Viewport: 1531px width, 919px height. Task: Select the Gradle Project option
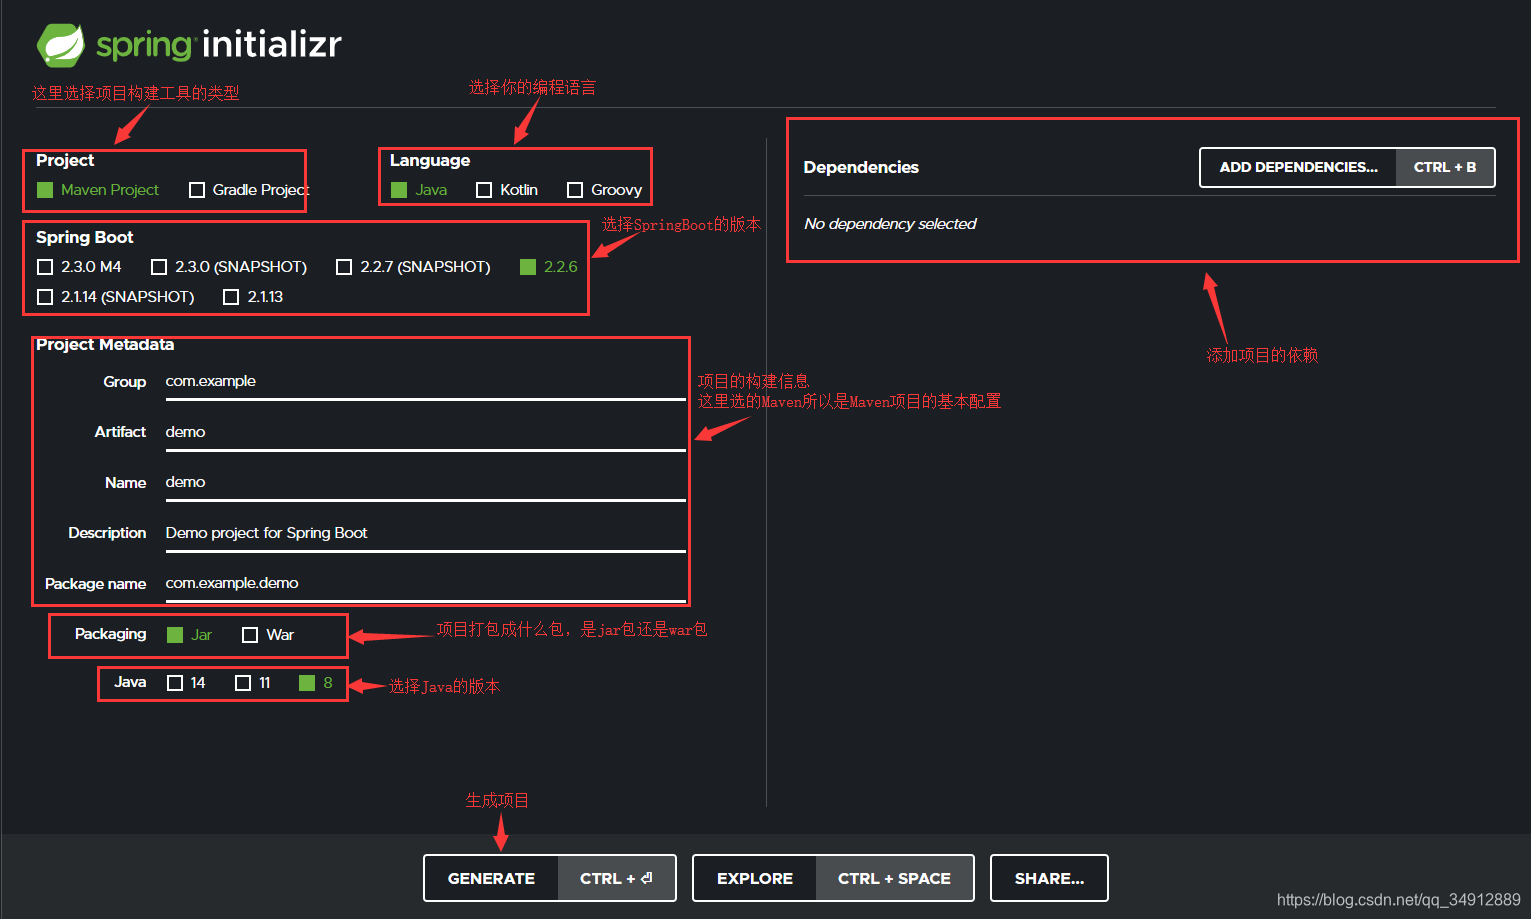pos(249,190)
